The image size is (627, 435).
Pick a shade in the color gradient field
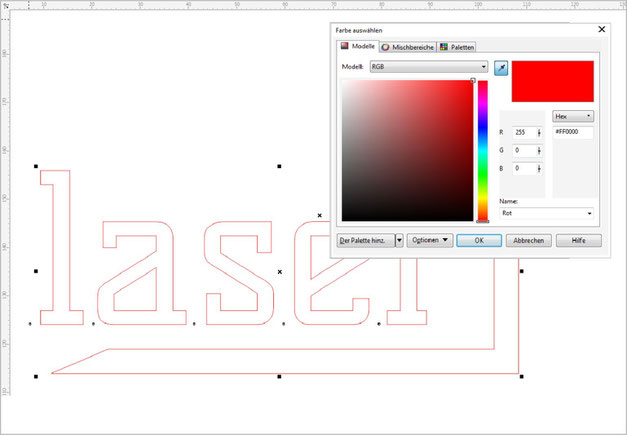click(407, 151)
